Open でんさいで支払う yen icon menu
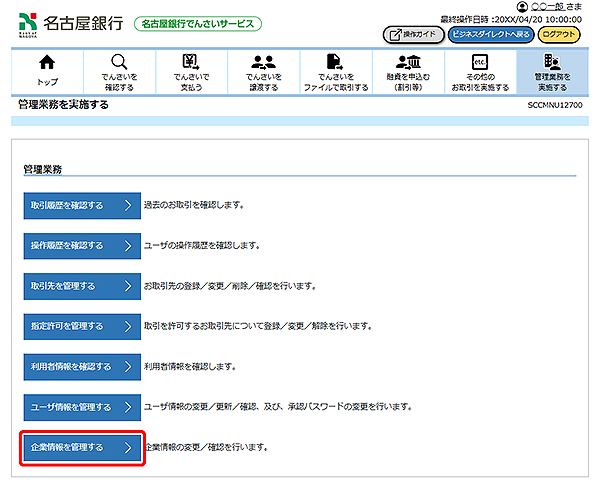The image size is (600, 483). coord(190,64)
